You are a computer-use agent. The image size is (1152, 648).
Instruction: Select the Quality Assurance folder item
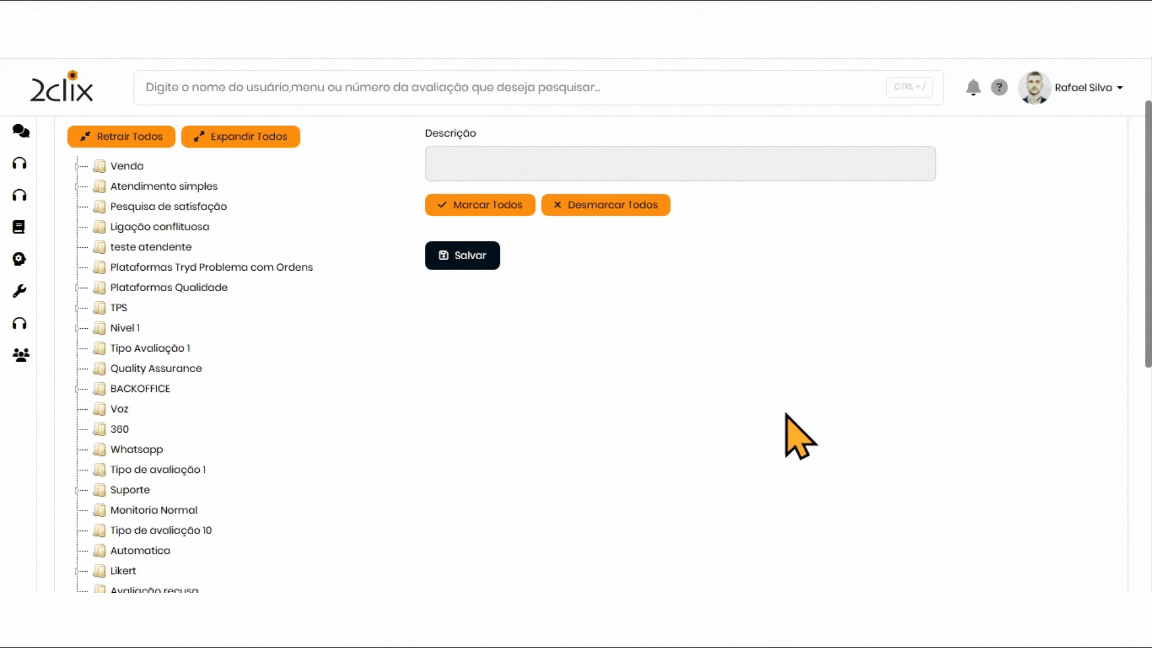(x=155, y=369)
